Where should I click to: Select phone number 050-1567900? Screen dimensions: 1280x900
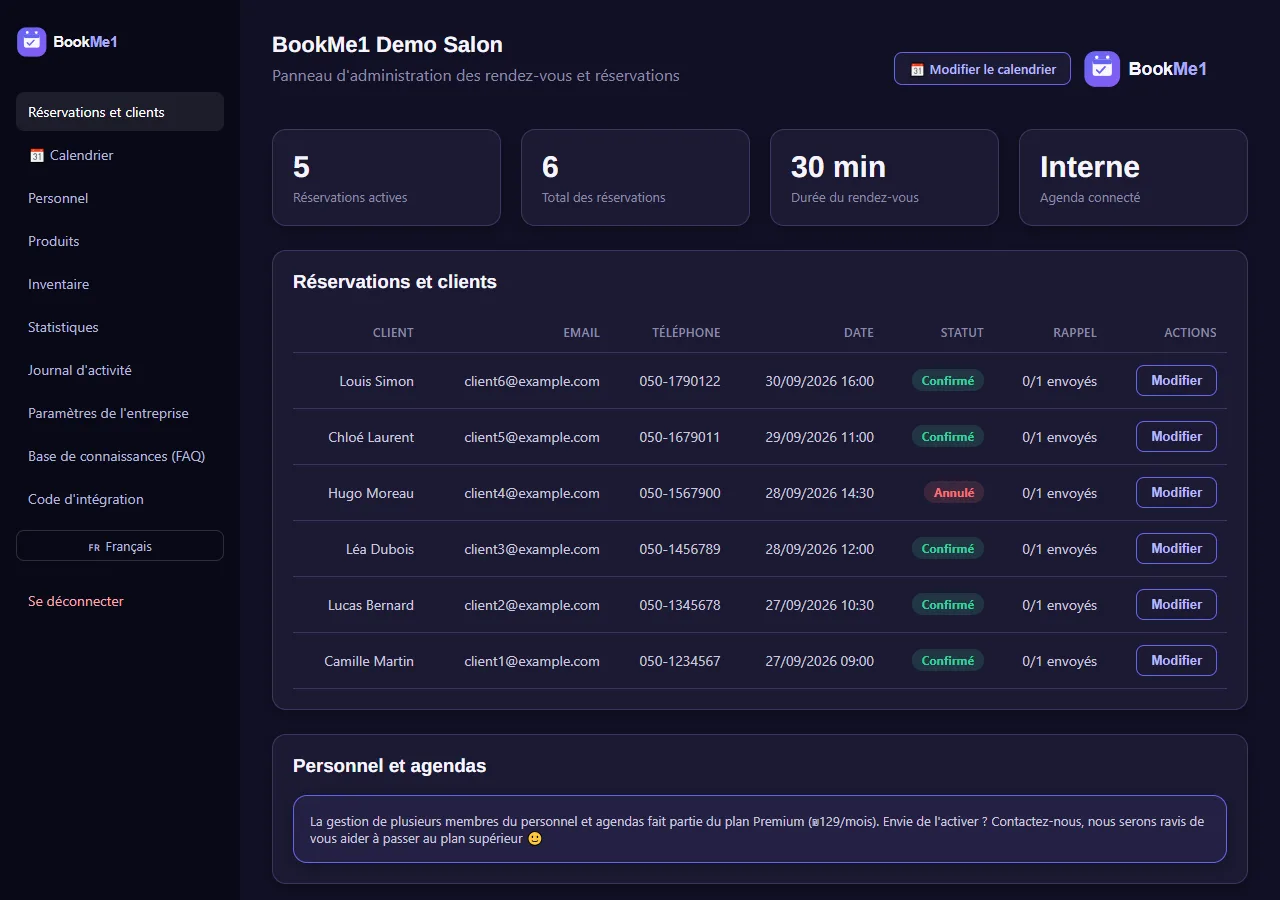pyautogui.click(x=680, y=493)
